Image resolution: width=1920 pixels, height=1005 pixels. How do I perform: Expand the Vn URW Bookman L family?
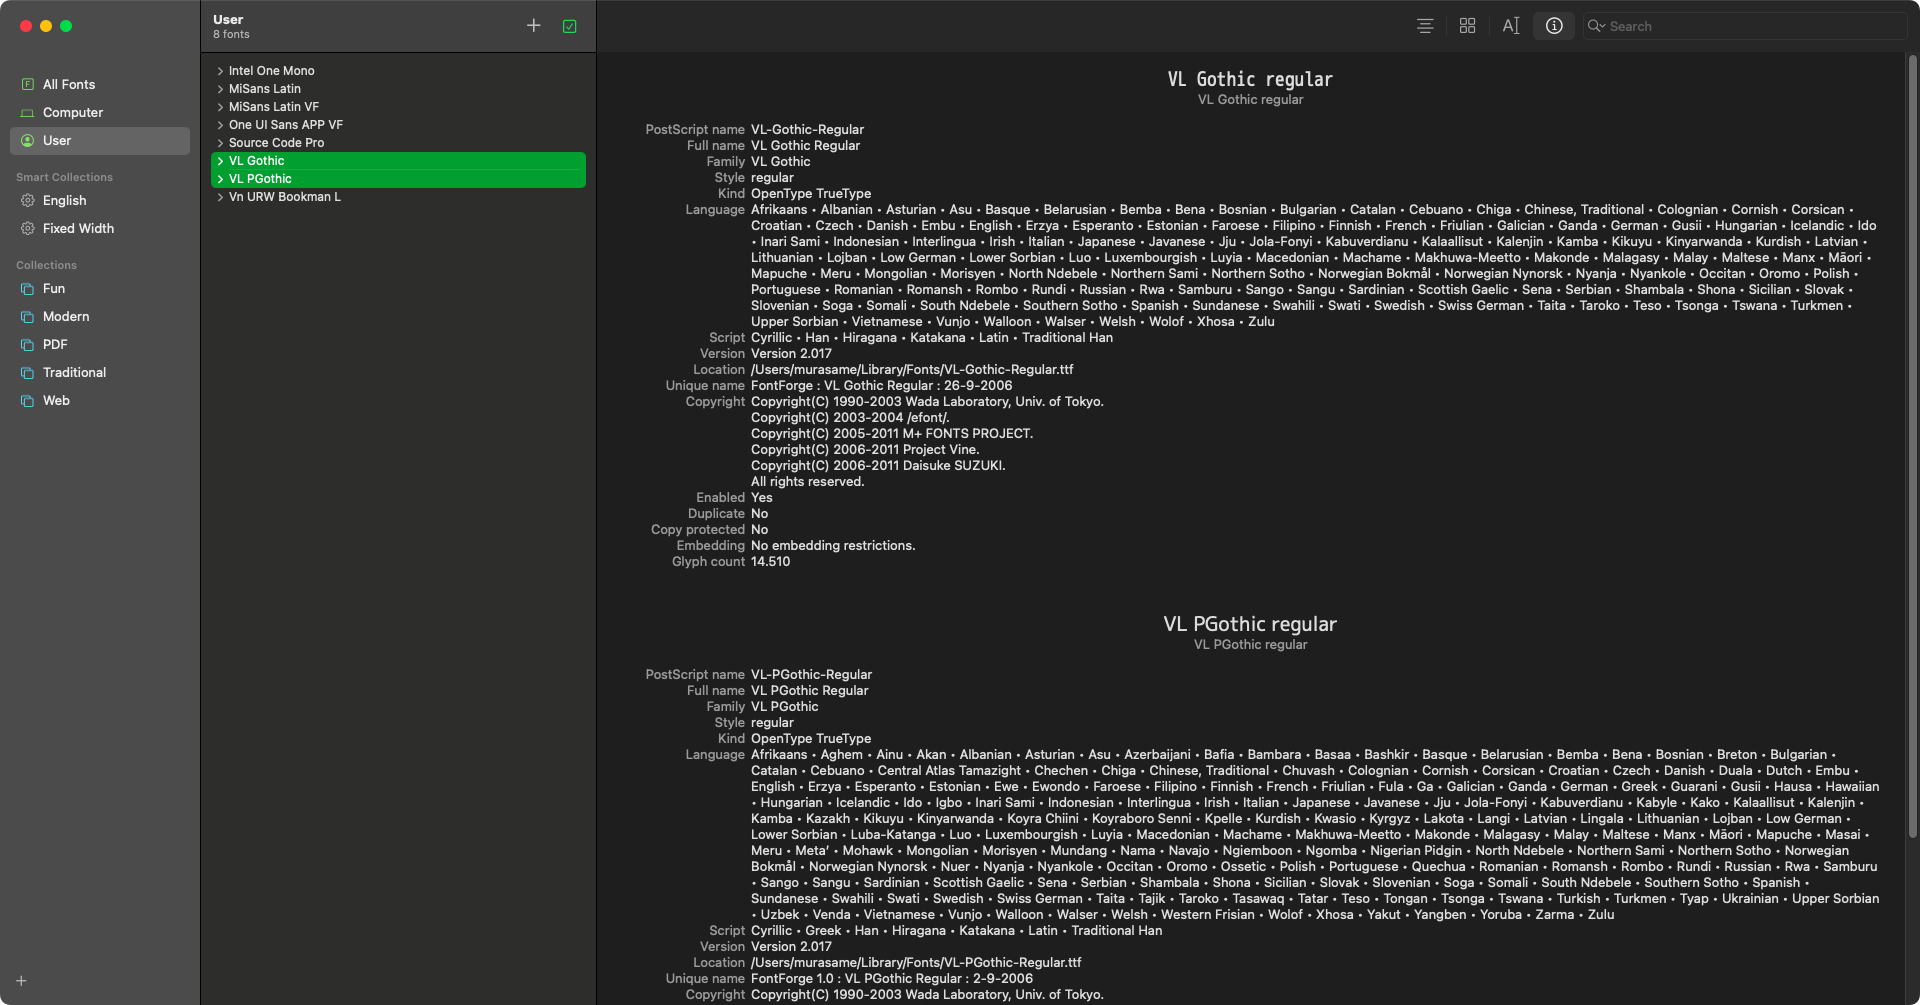[220, 197]
